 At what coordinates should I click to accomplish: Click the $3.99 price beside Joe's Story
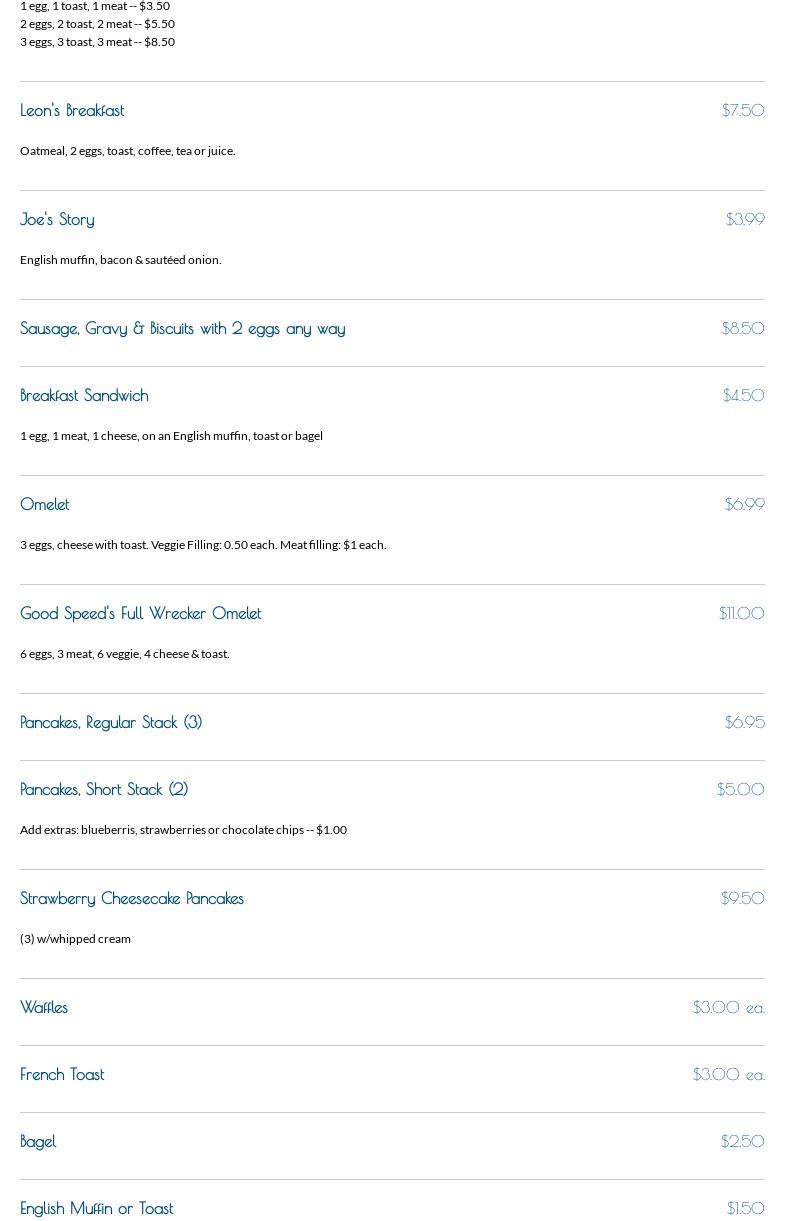pos(744,219)
